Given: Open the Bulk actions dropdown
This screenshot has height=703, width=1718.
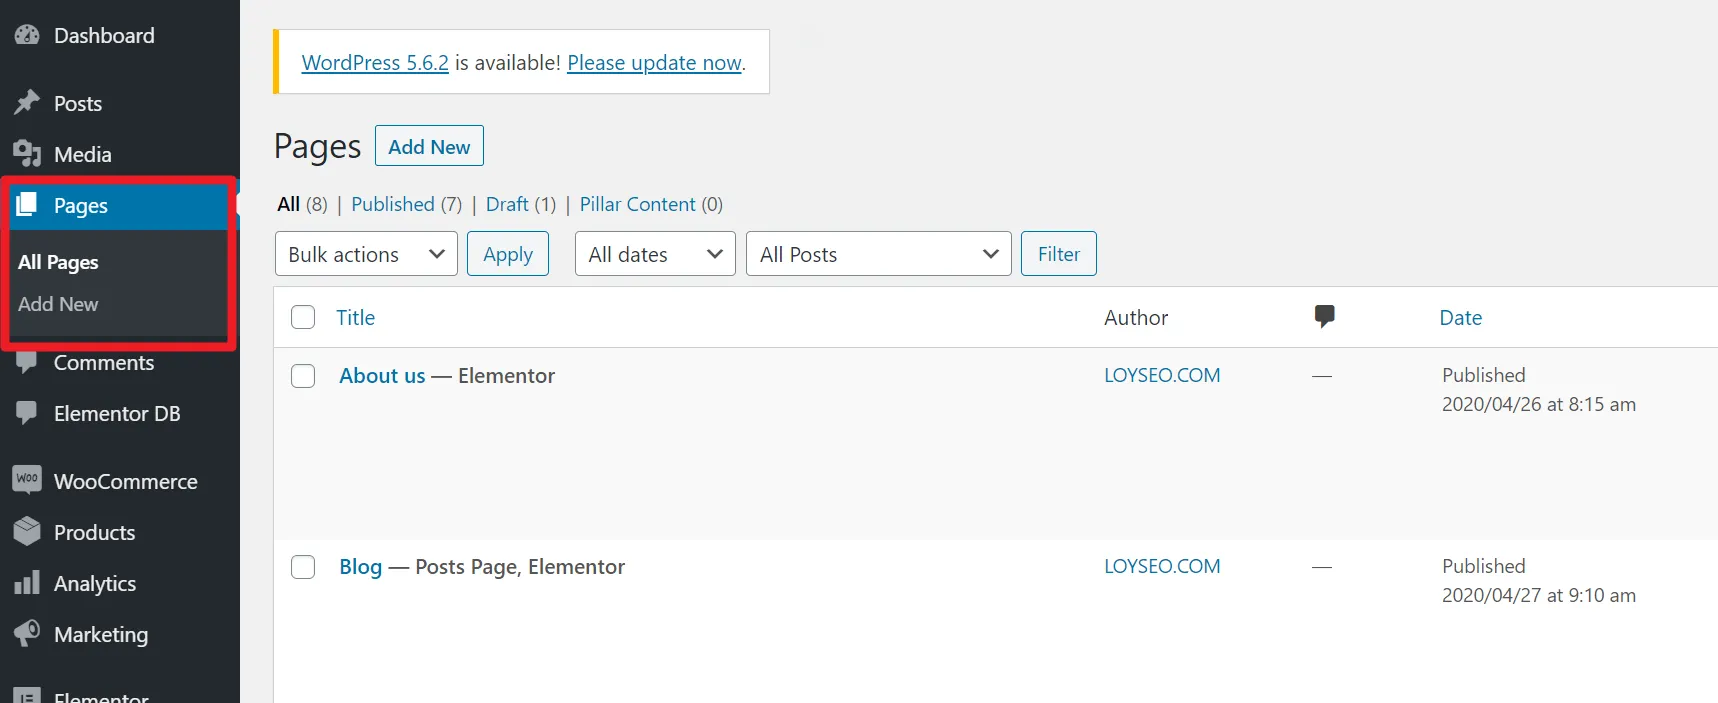Looking at the screenshot, I should [x=366, y=254].
